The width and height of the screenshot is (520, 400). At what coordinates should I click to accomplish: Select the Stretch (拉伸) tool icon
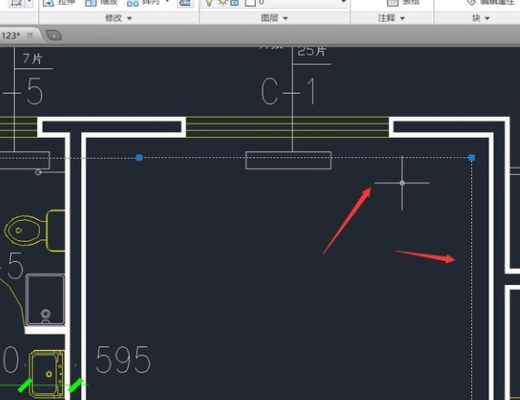pyautogui.click(x=49, y=3)
